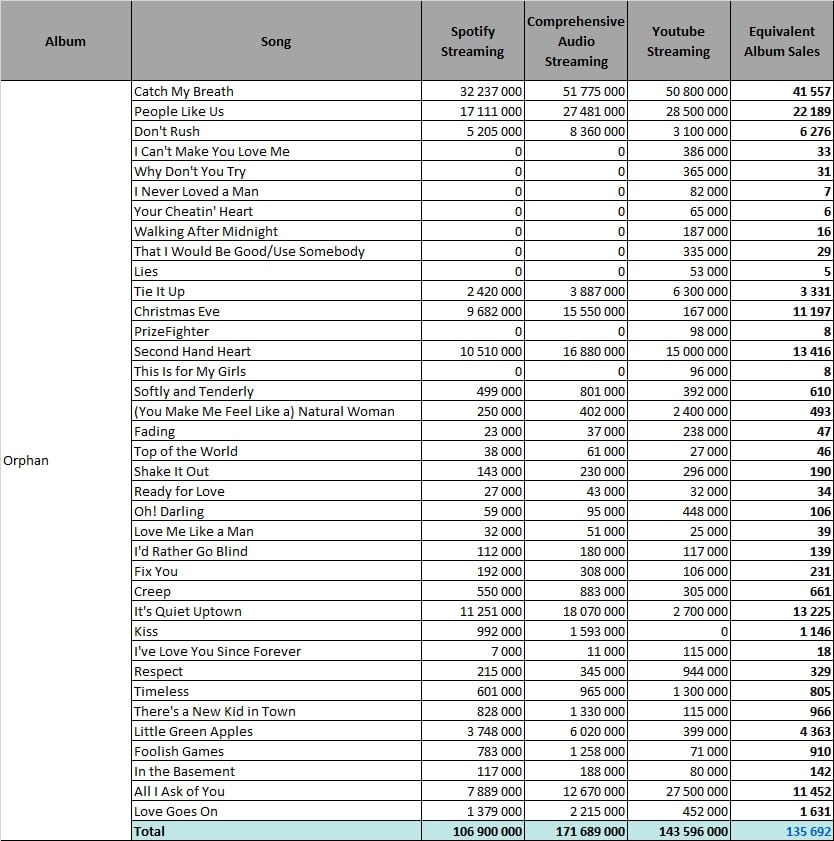Select the Shake It Out cell
The width and height of the screenshot is (834, 841).
click(276, 471)
